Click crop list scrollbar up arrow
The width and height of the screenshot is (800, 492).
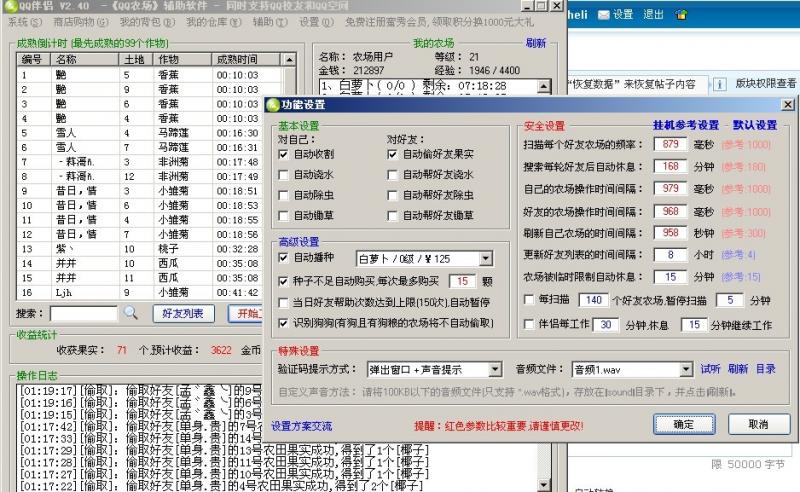click(x=289, y=60)
